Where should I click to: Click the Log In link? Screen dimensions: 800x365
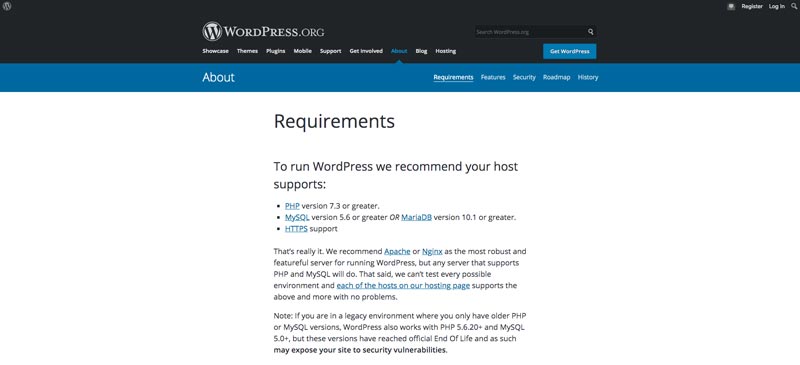coord(777,7)
